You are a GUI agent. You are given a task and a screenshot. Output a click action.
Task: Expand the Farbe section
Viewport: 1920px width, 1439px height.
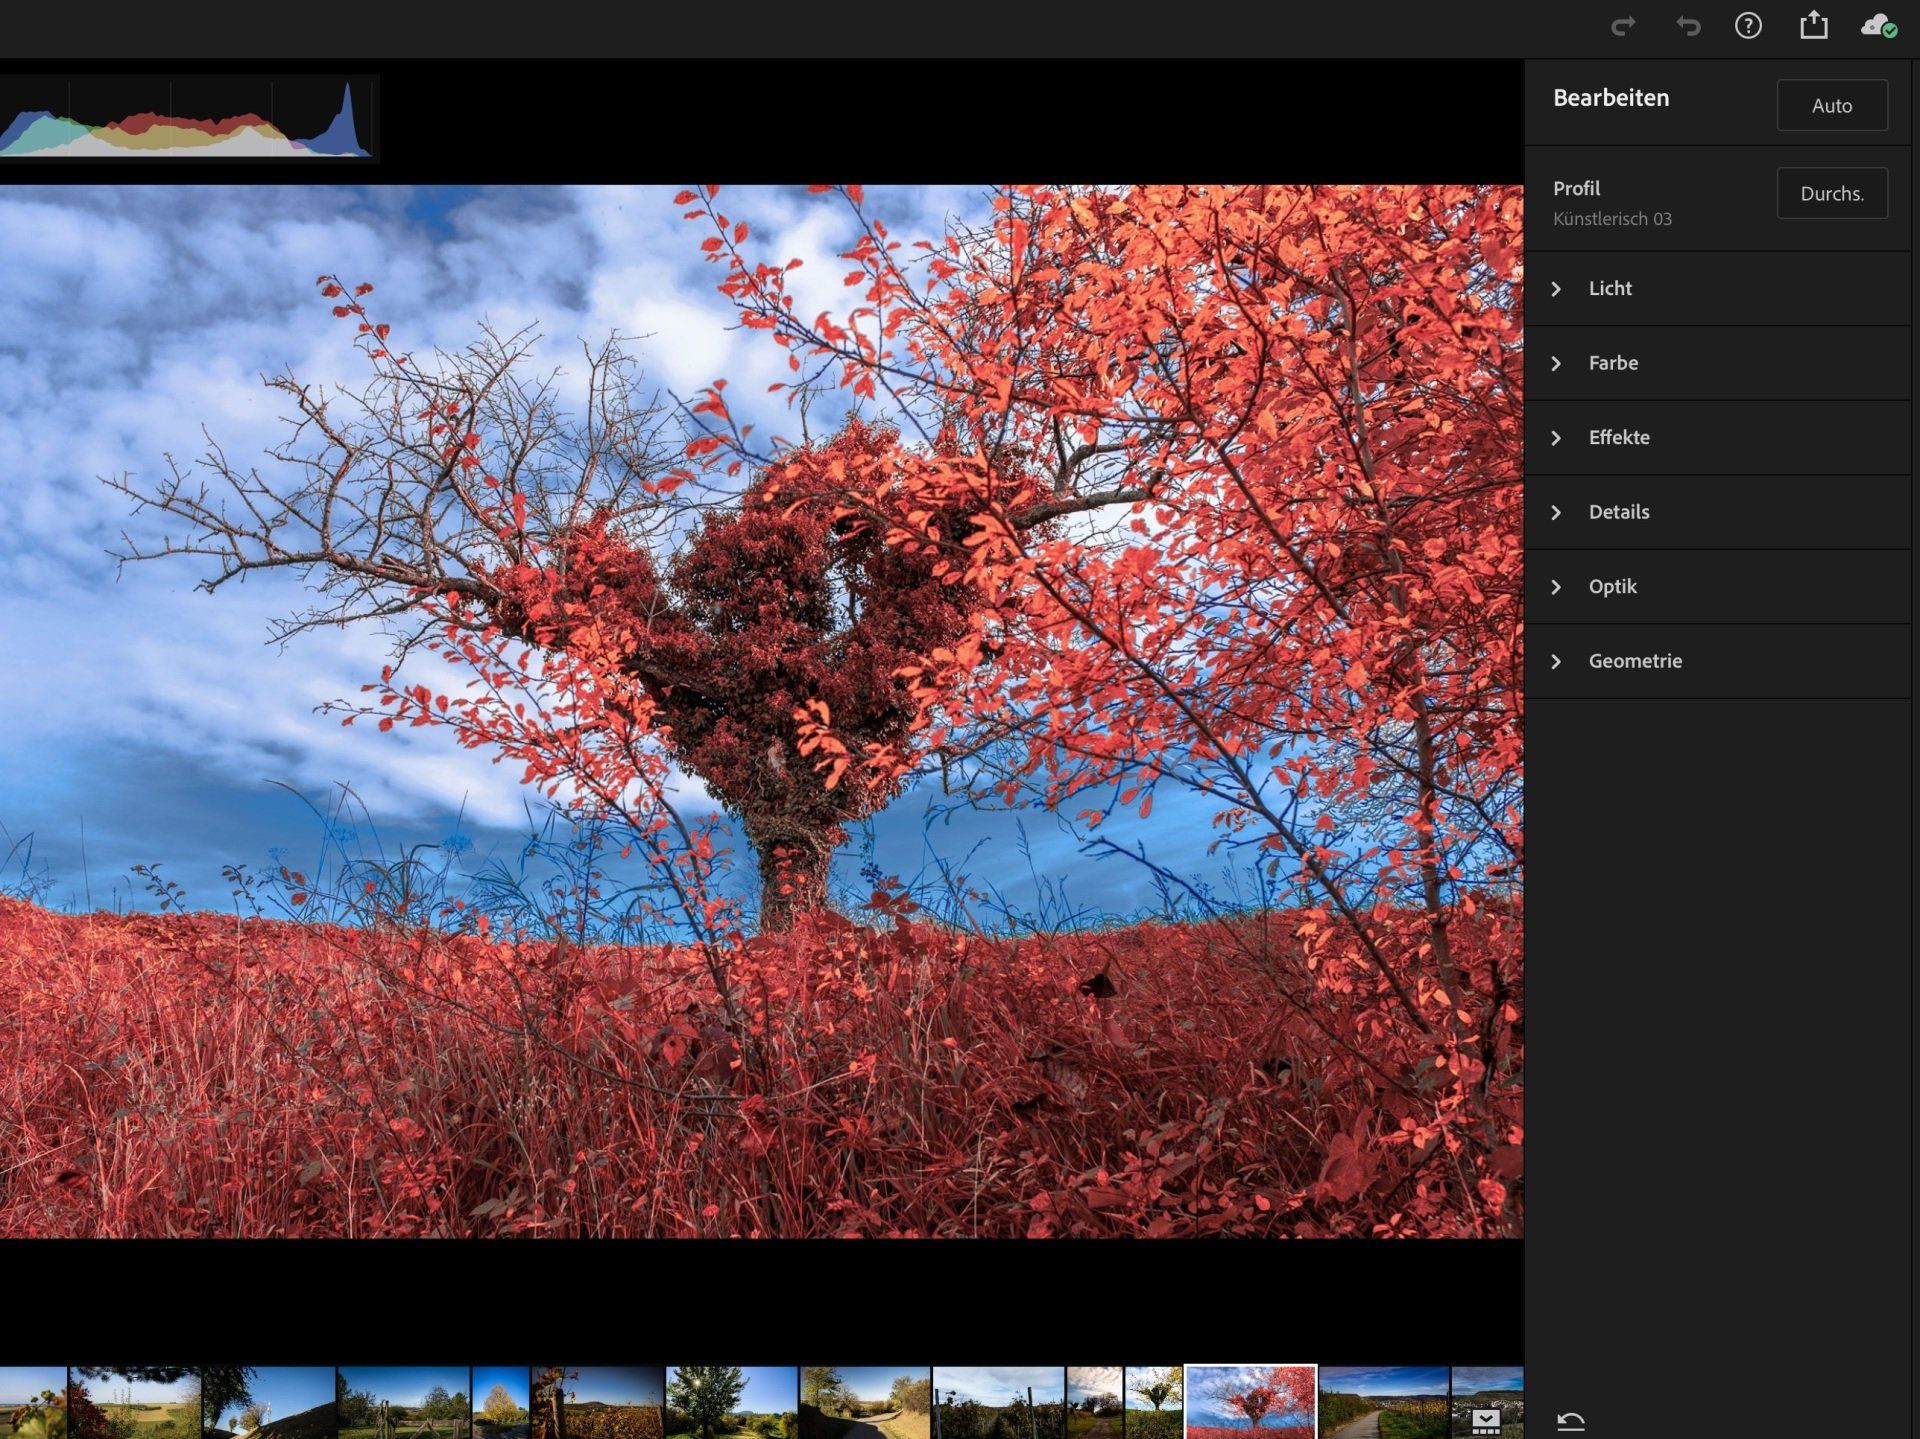(x=1613, y=363)
